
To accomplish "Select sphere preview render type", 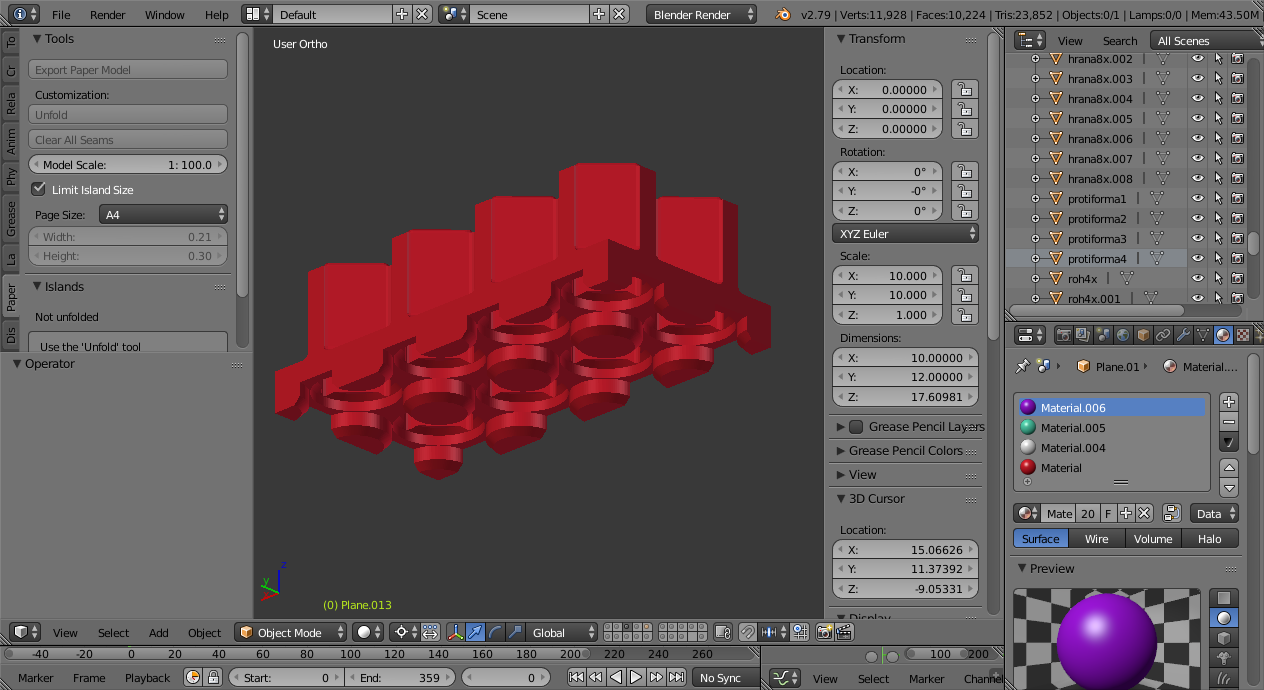I will tap(1224, 618).
